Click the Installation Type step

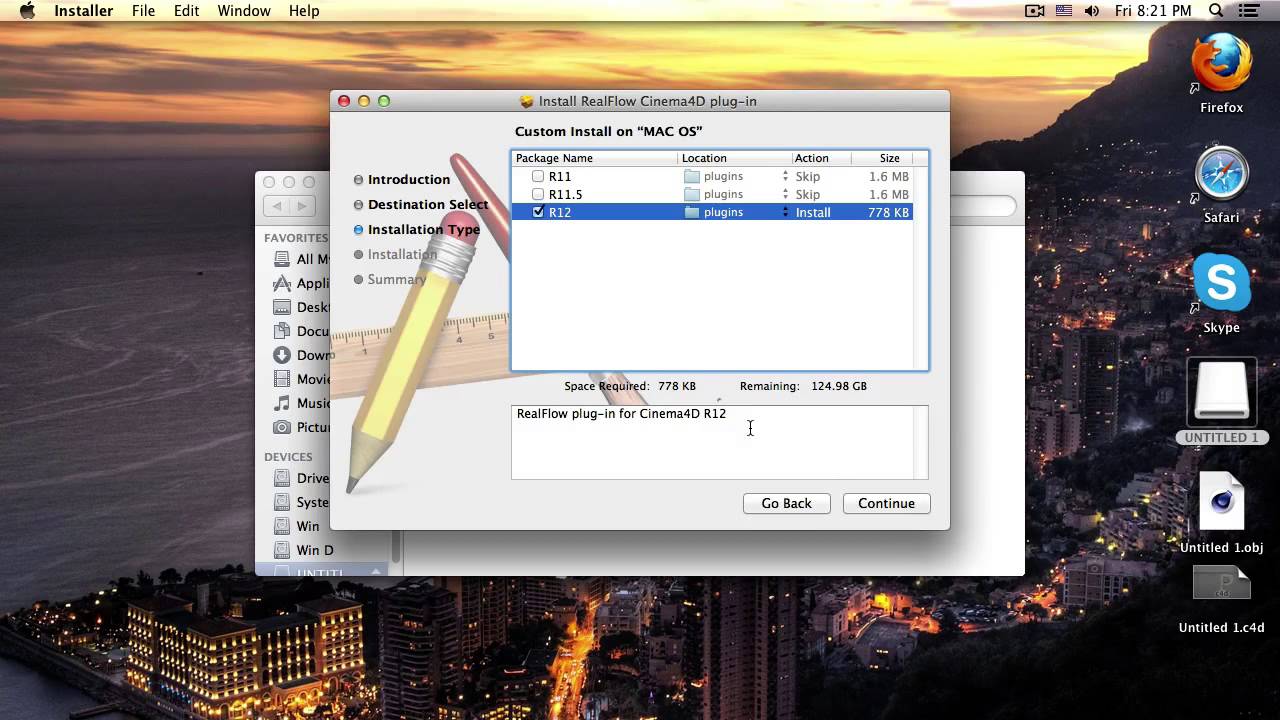[423, 230]
